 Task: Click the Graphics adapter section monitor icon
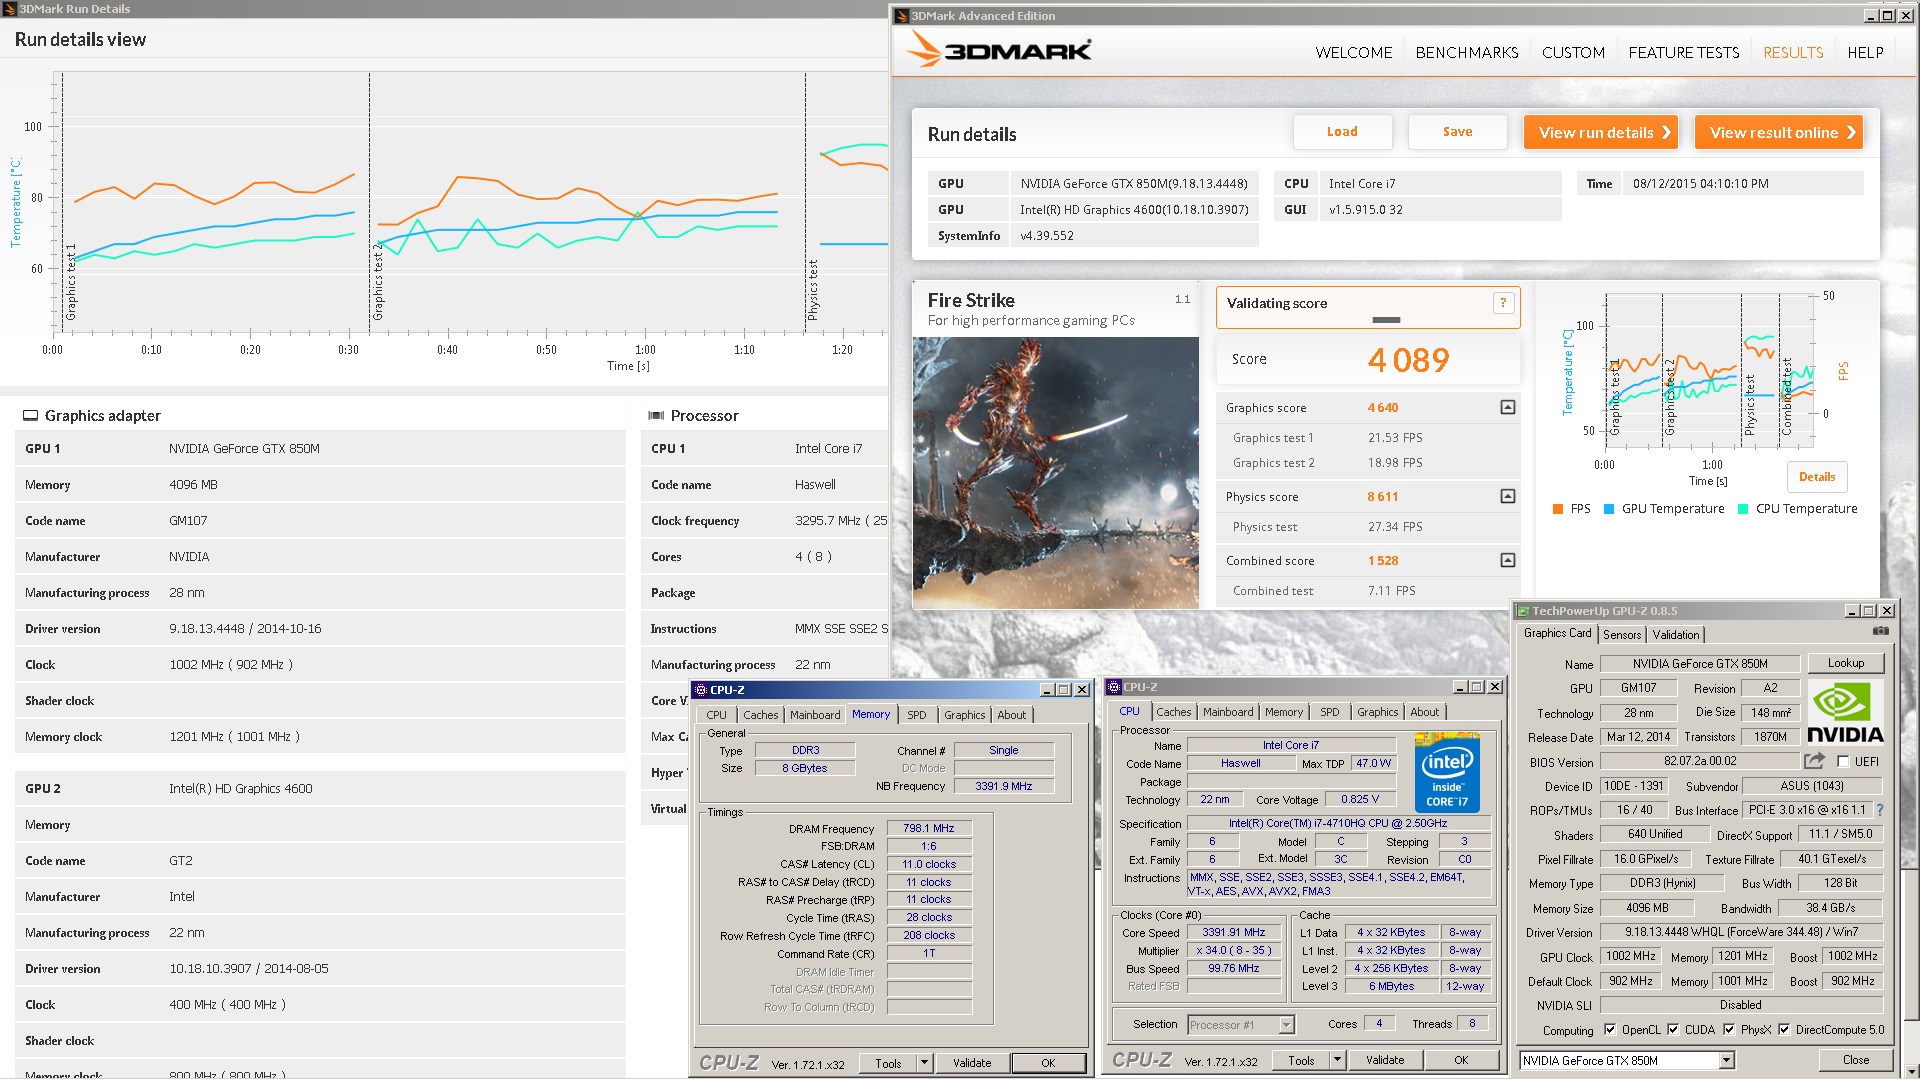[x=30, y=415]
